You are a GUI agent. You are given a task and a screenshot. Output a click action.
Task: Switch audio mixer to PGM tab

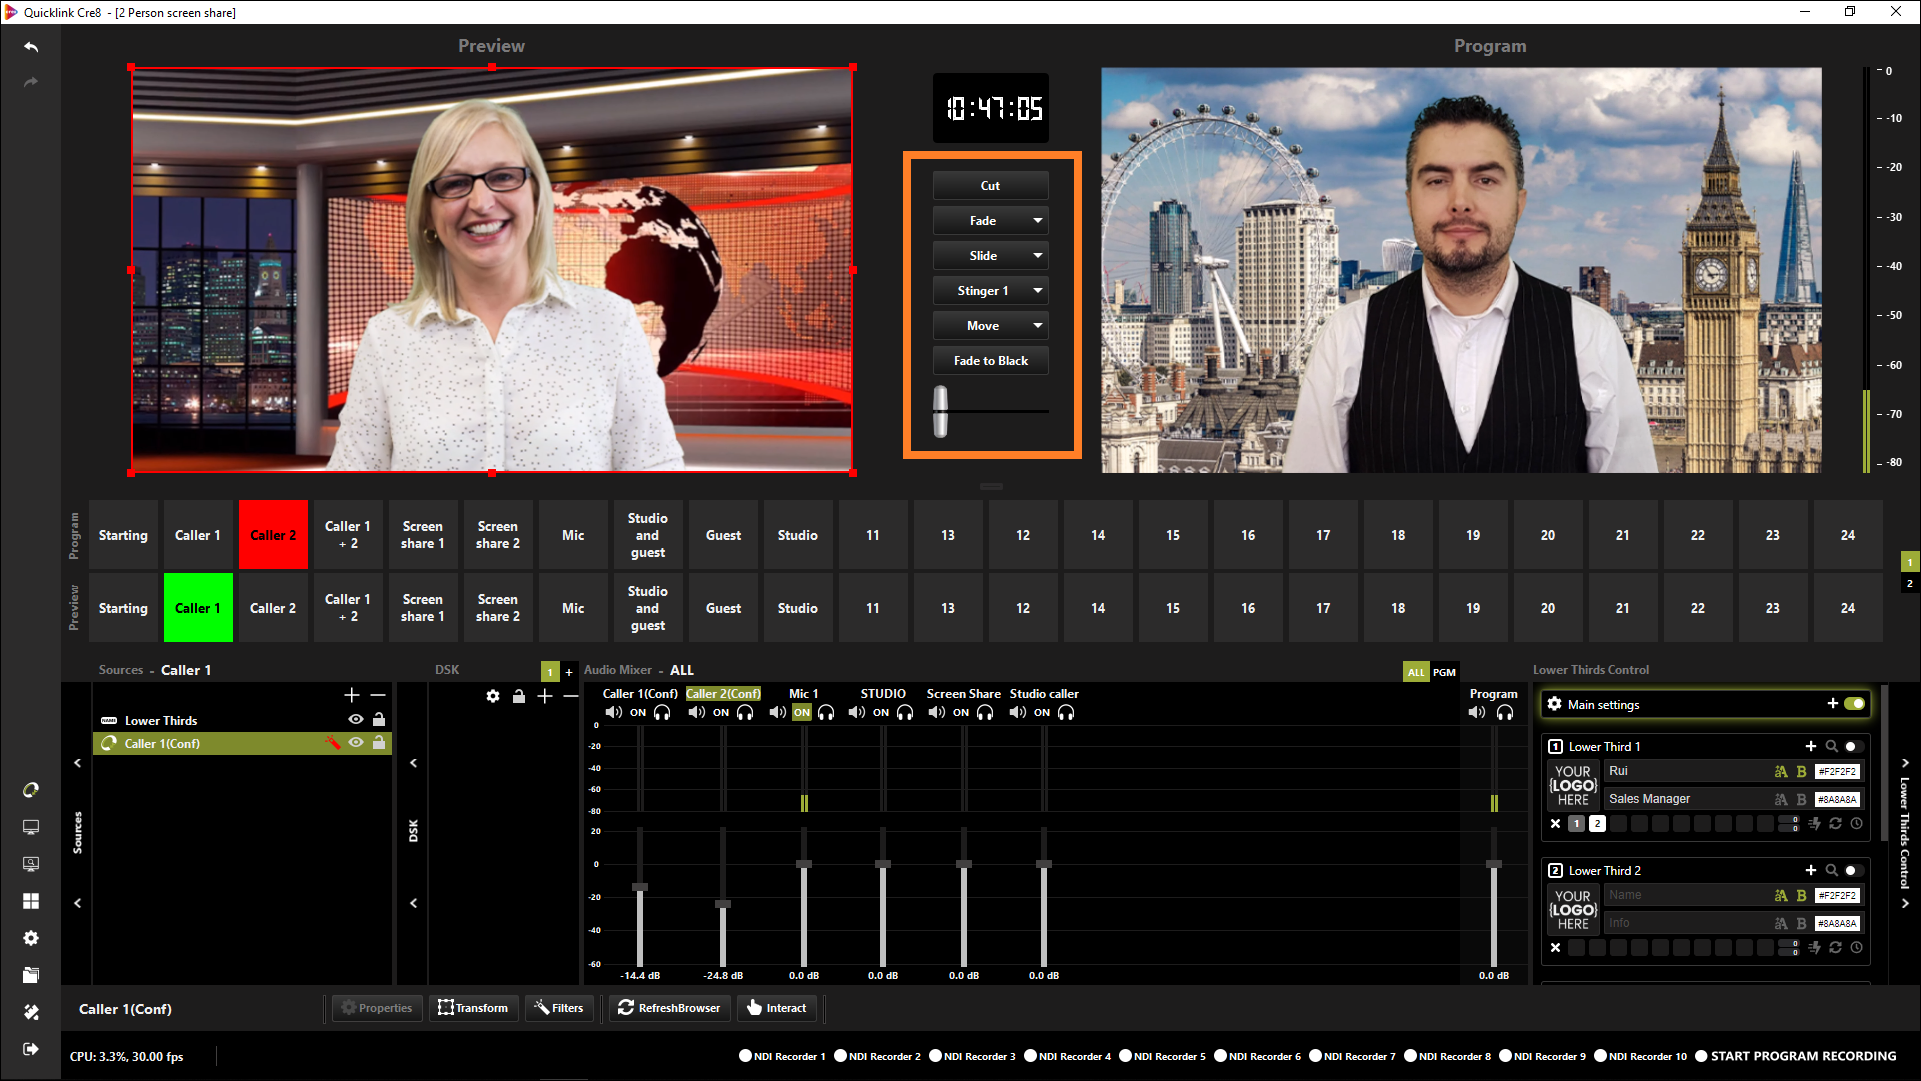click(x=1444, y=672)
